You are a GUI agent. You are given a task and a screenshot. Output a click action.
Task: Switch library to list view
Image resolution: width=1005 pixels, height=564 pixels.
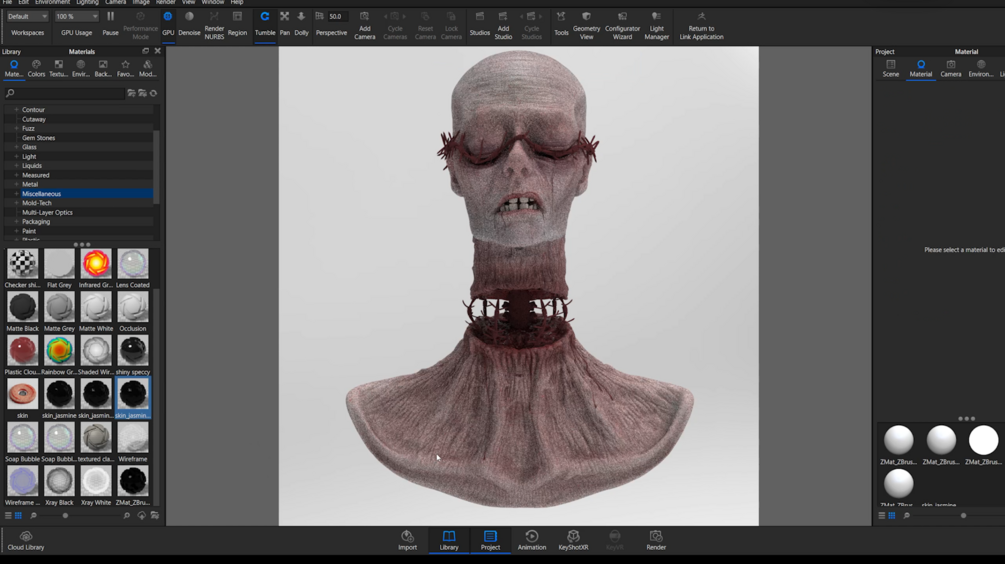click(8, 515)
